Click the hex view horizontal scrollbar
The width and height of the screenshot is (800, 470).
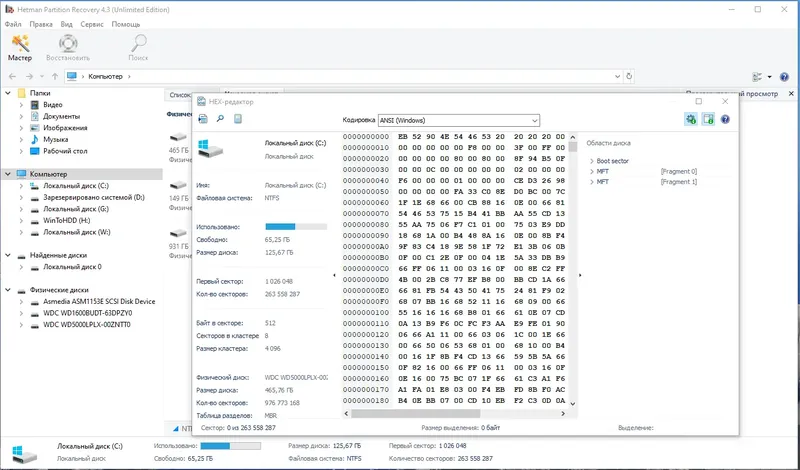click(415, 413)
